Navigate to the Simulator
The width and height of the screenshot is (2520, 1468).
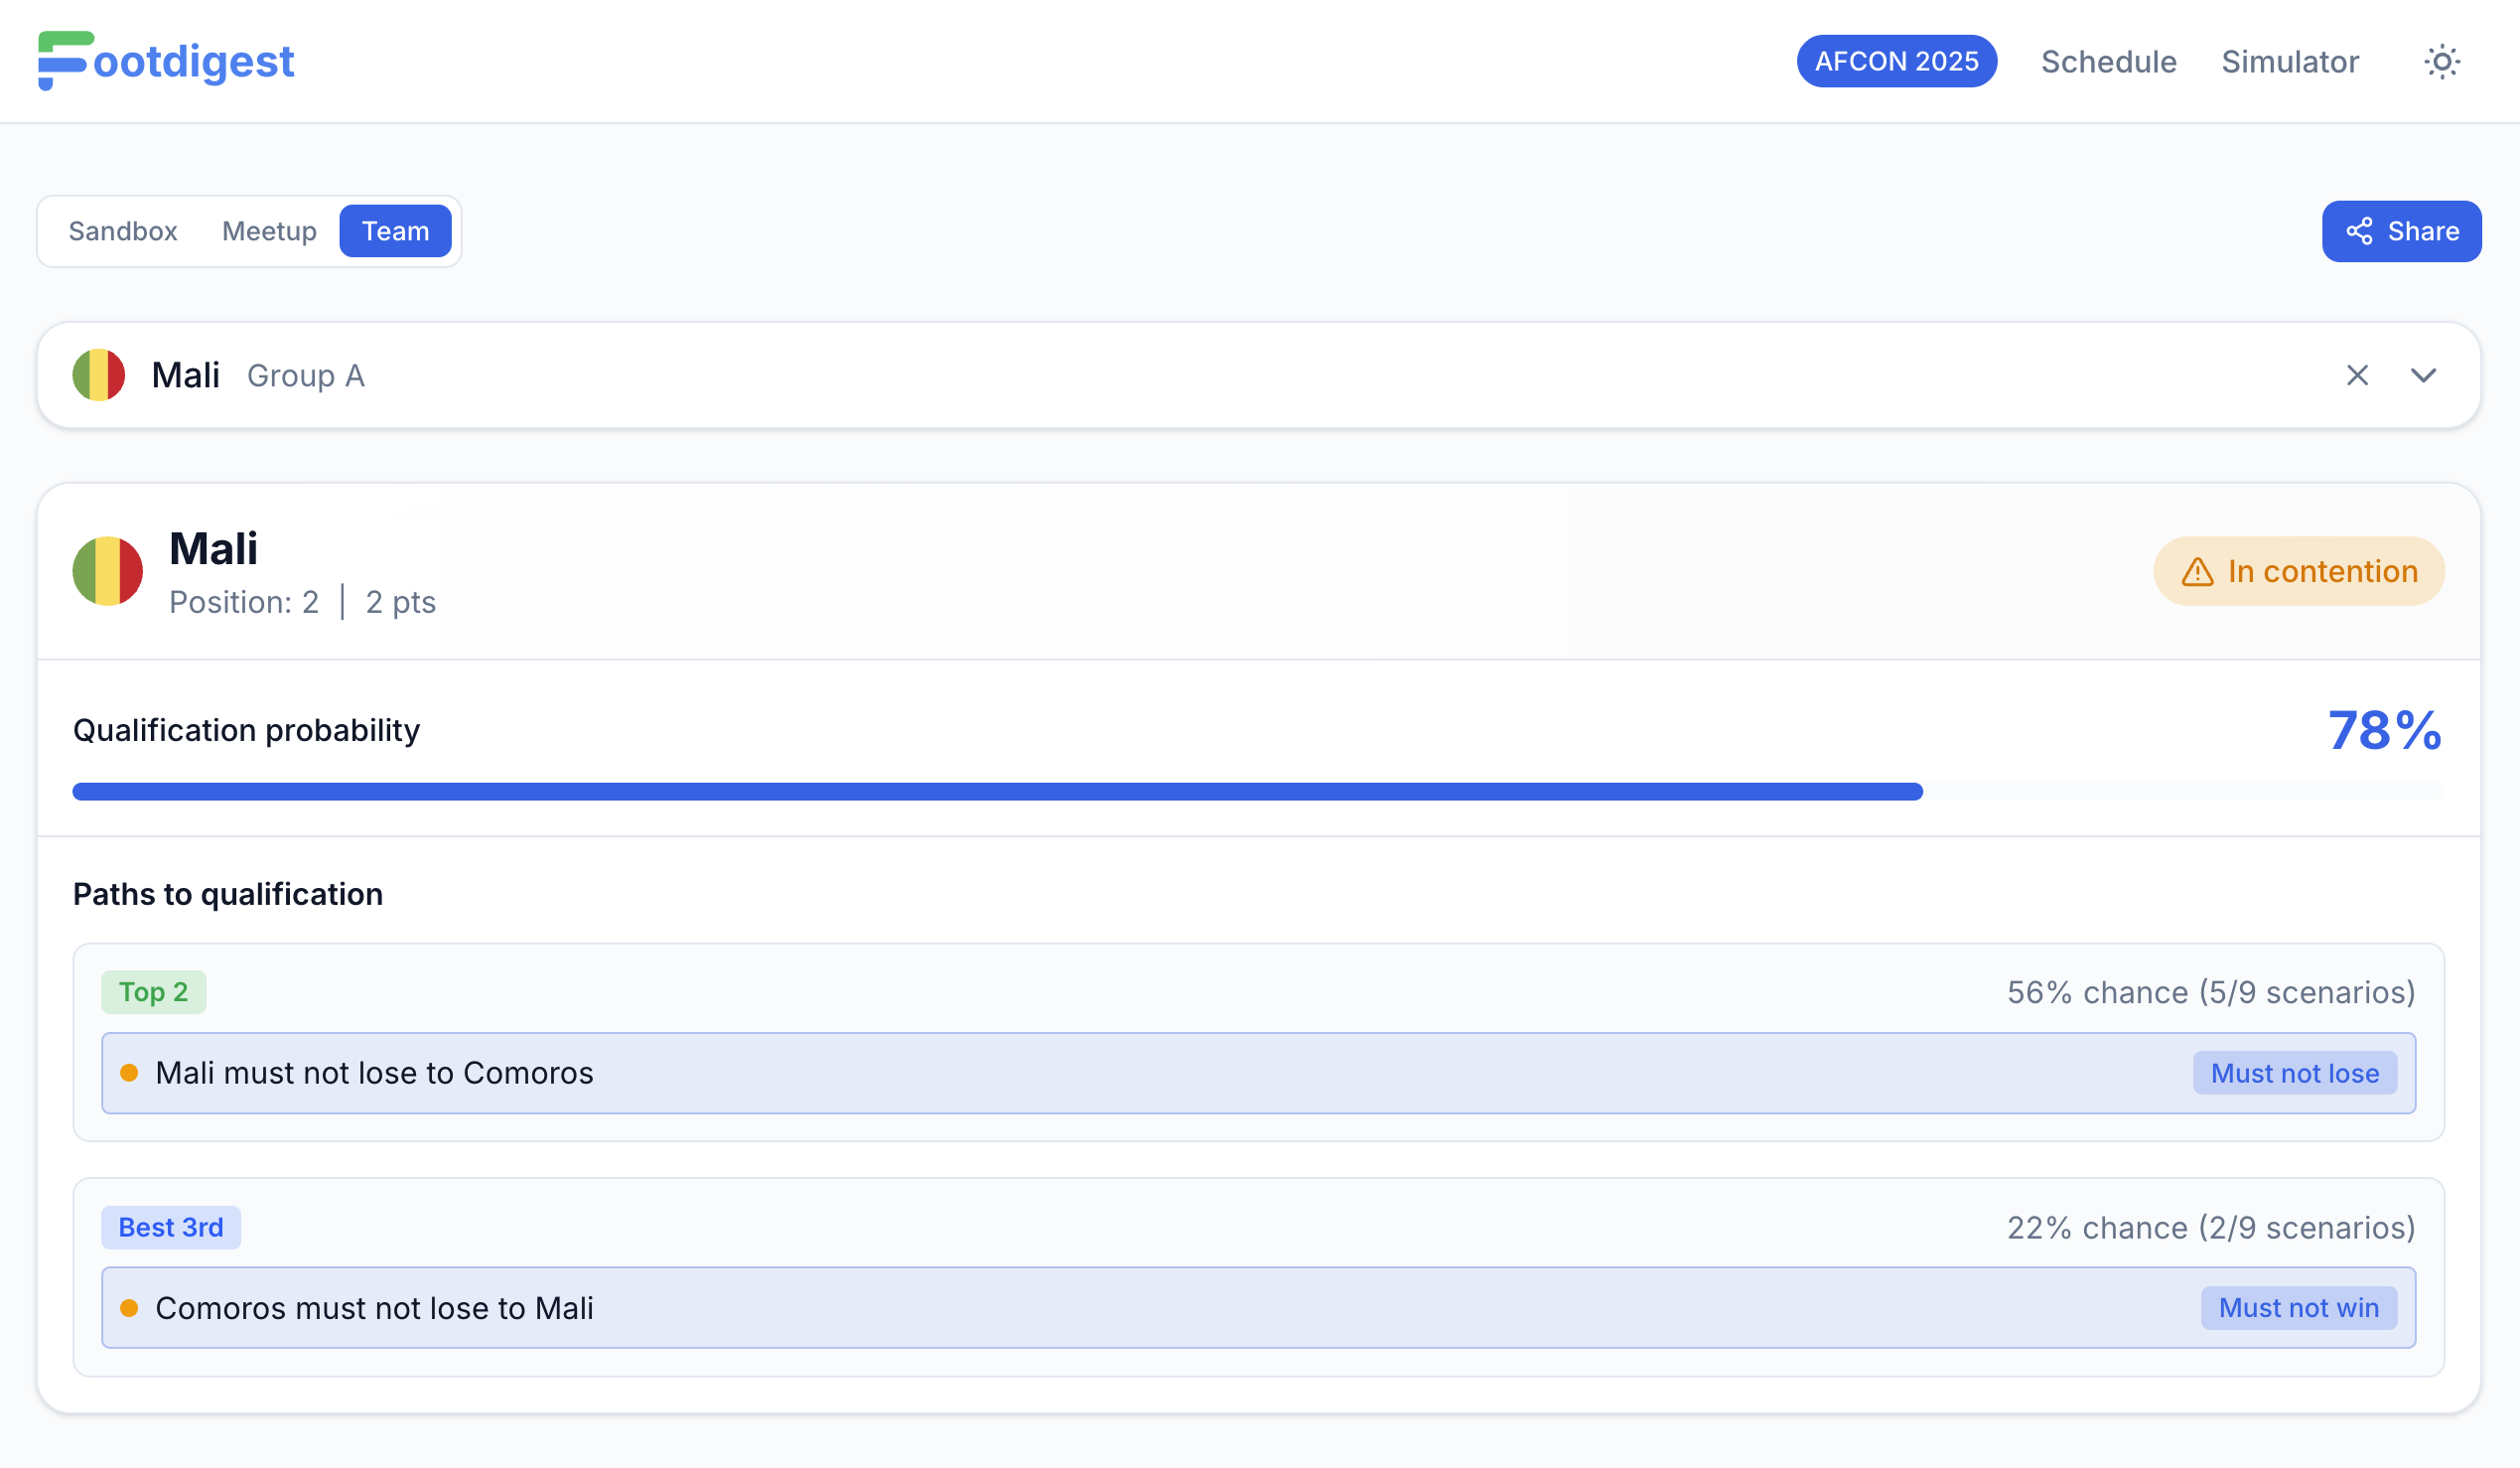[x=2290, y=61]
